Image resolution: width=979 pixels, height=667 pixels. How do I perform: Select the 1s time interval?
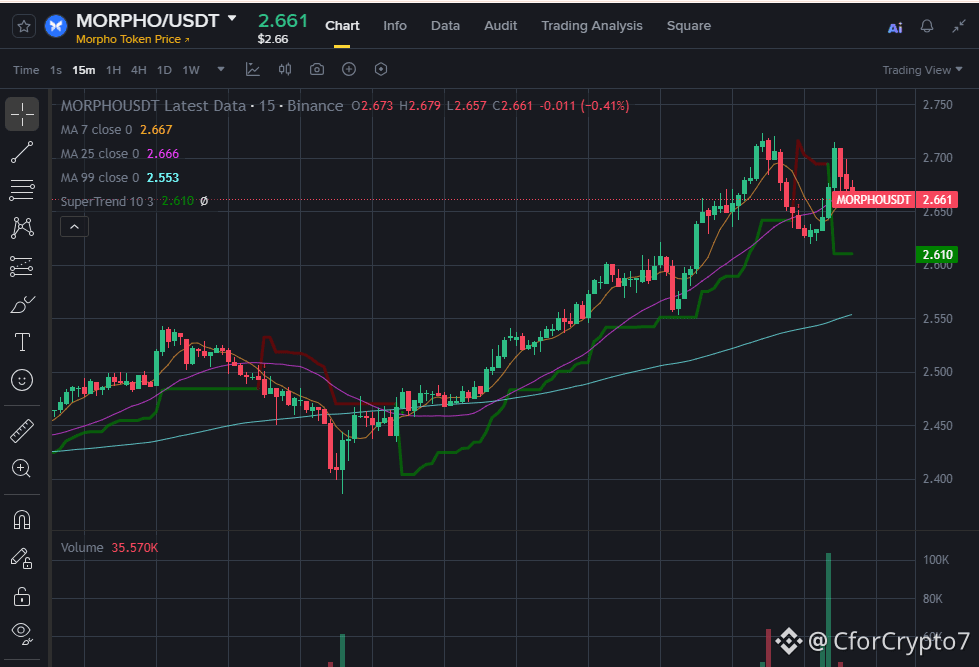[56, 70]
